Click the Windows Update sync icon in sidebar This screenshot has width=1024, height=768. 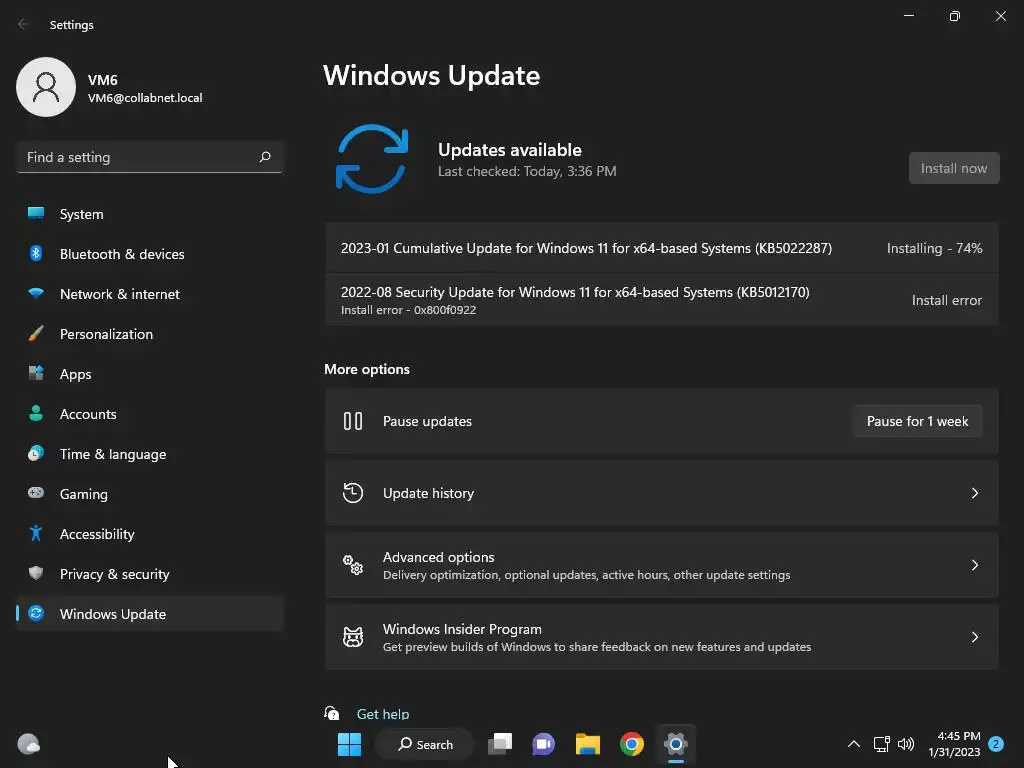36,613
